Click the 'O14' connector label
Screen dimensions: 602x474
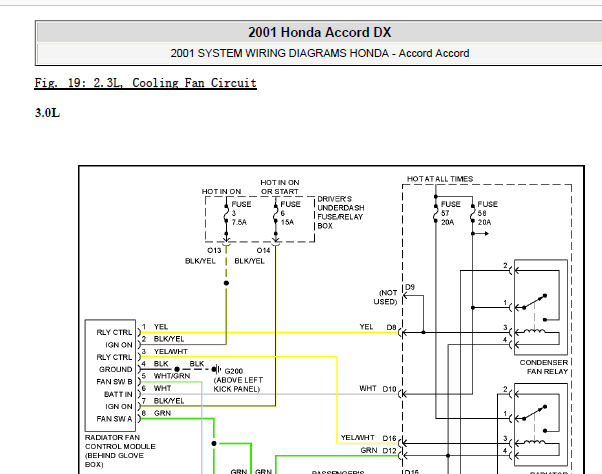tap(263, 251)
